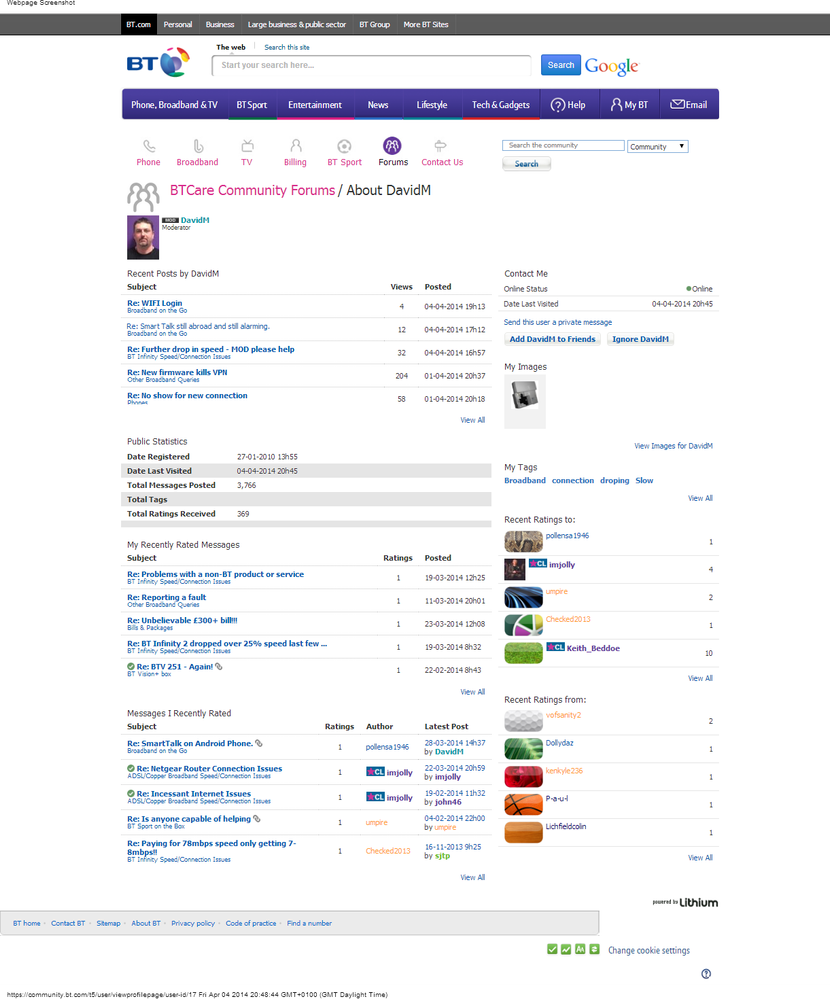Screen dimensions: 830x999
Task: Click Lichfieldcolin's avatar image
Action: (x=524, y=832)
